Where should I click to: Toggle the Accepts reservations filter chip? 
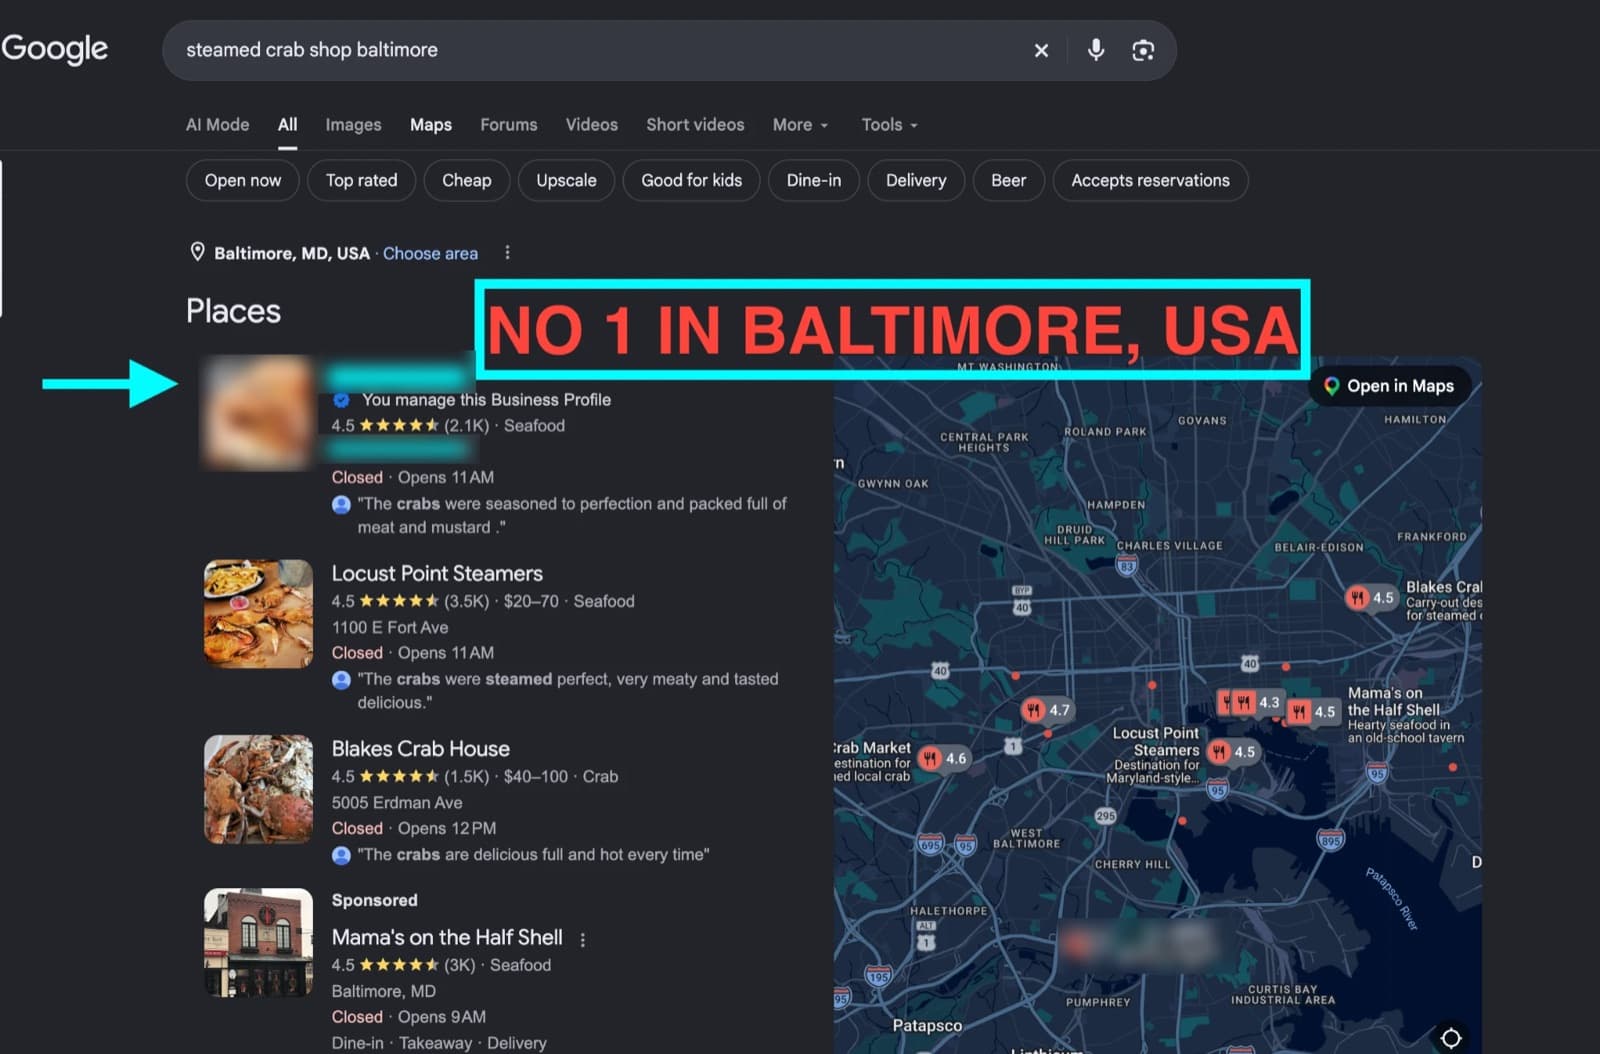pos(1151,181)
